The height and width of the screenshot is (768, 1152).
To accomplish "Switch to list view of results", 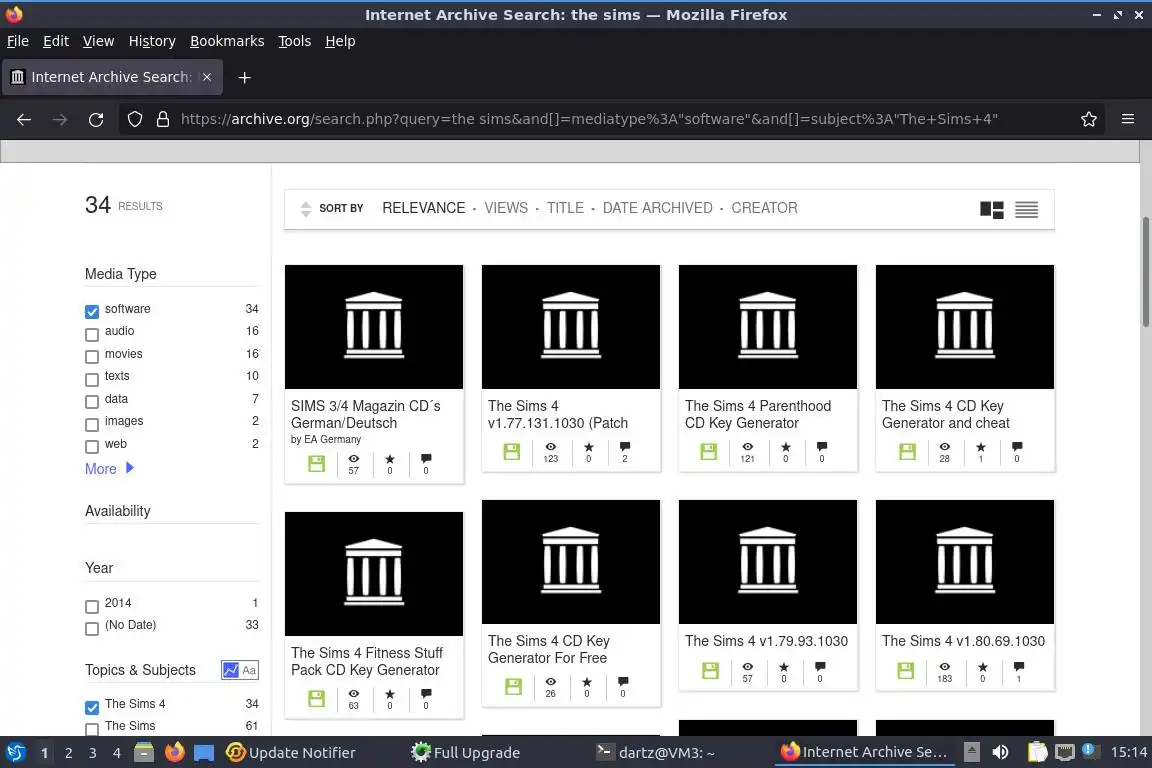I will click(x=1026, y=210).
